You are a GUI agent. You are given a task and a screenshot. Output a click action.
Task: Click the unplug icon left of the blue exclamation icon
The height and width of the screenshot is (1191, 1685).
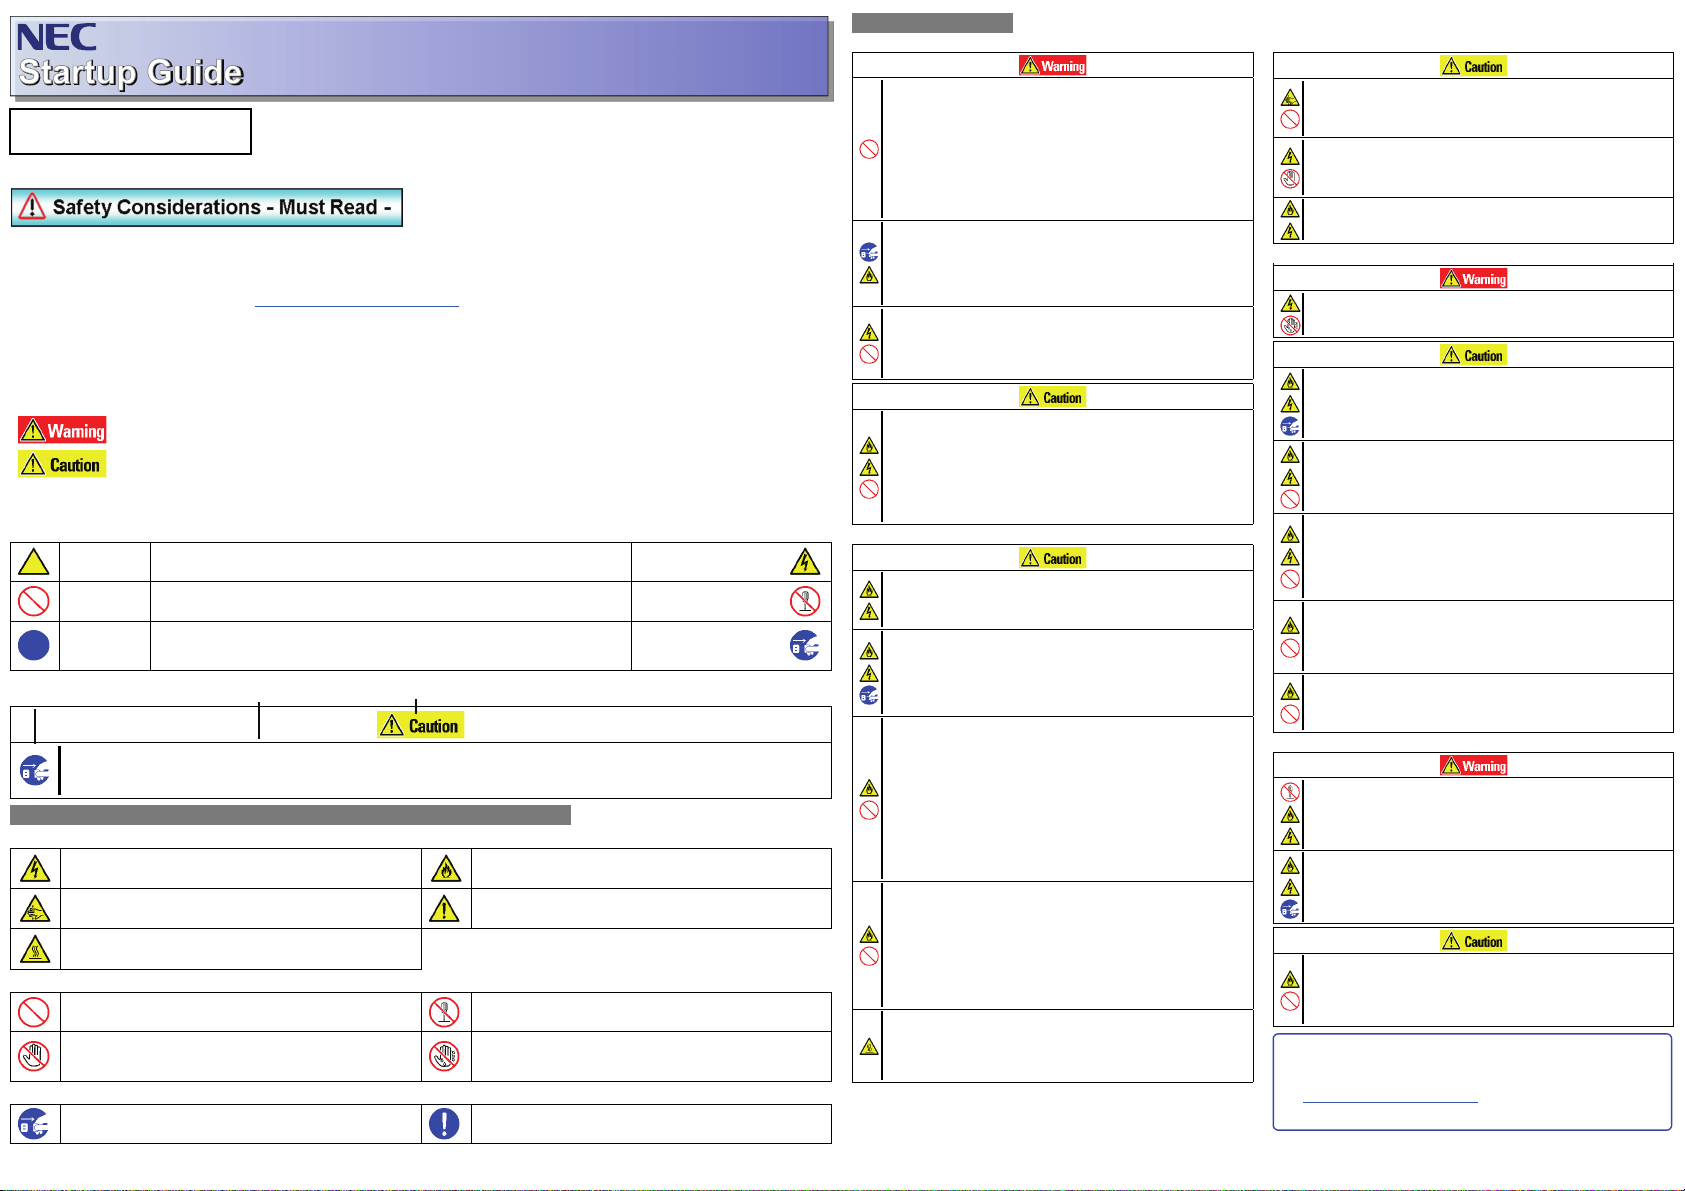click(35, 1123)
